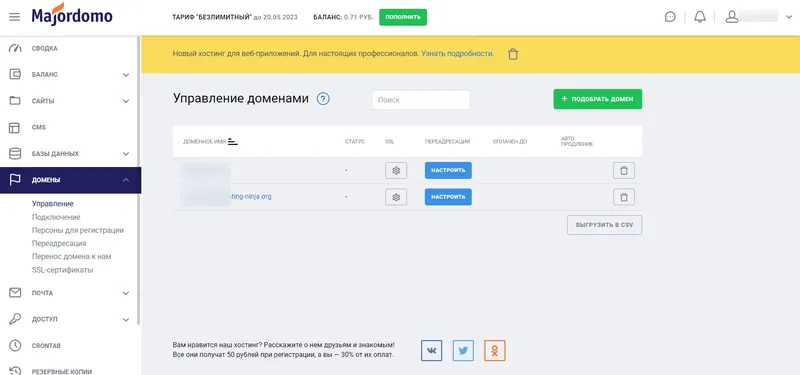
Task: Share via Odnoklassniki icon
Action: coord(495,351)
